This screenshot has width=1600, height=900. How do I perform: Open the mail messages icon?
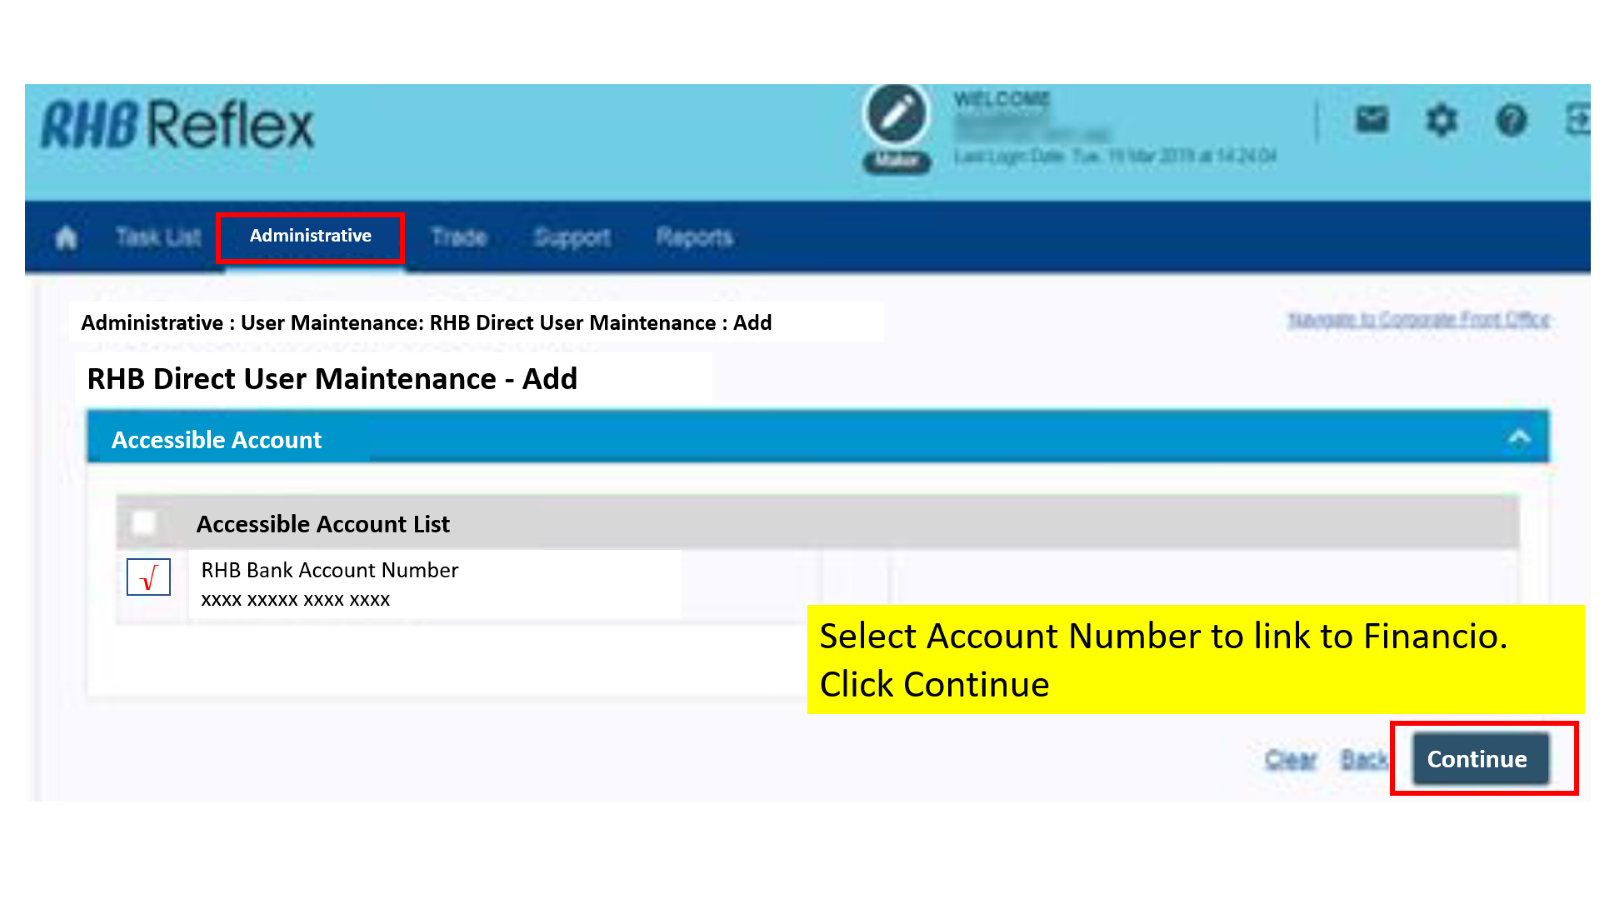(1374, 120)
